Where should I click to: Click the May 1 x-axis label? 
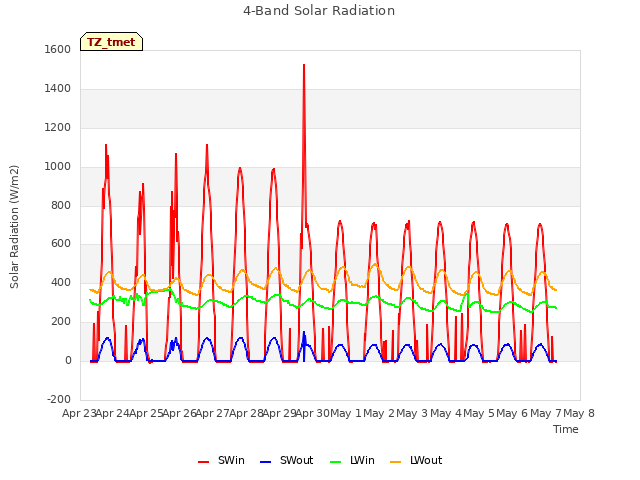click(346, 413)
